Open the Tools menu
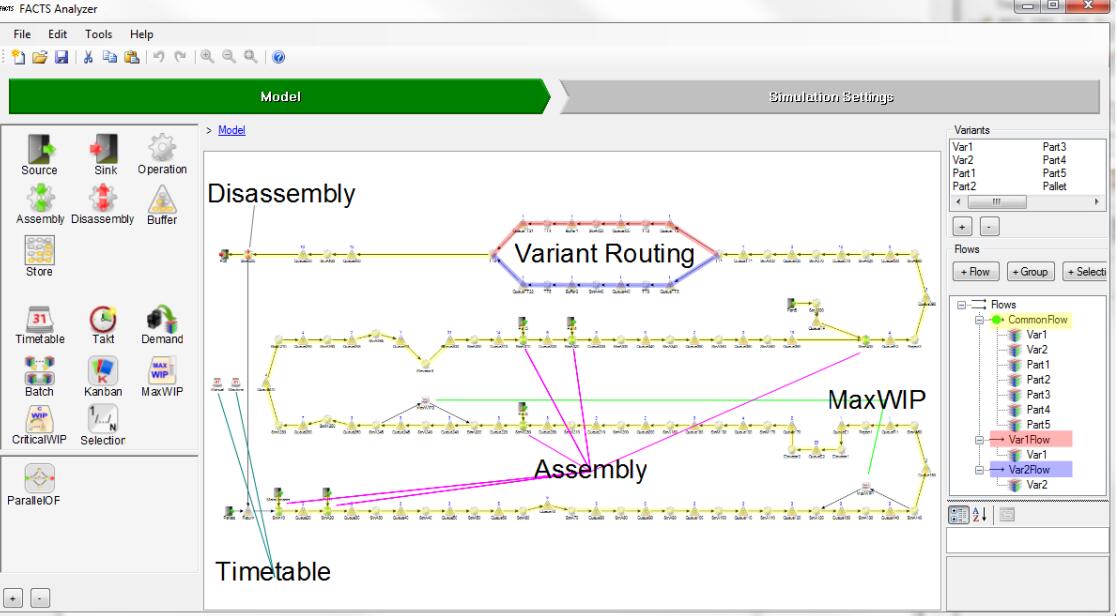Image resolution: width=1116 pixels, height=616 pixels. pyautogui.click(x=98, y=34)
